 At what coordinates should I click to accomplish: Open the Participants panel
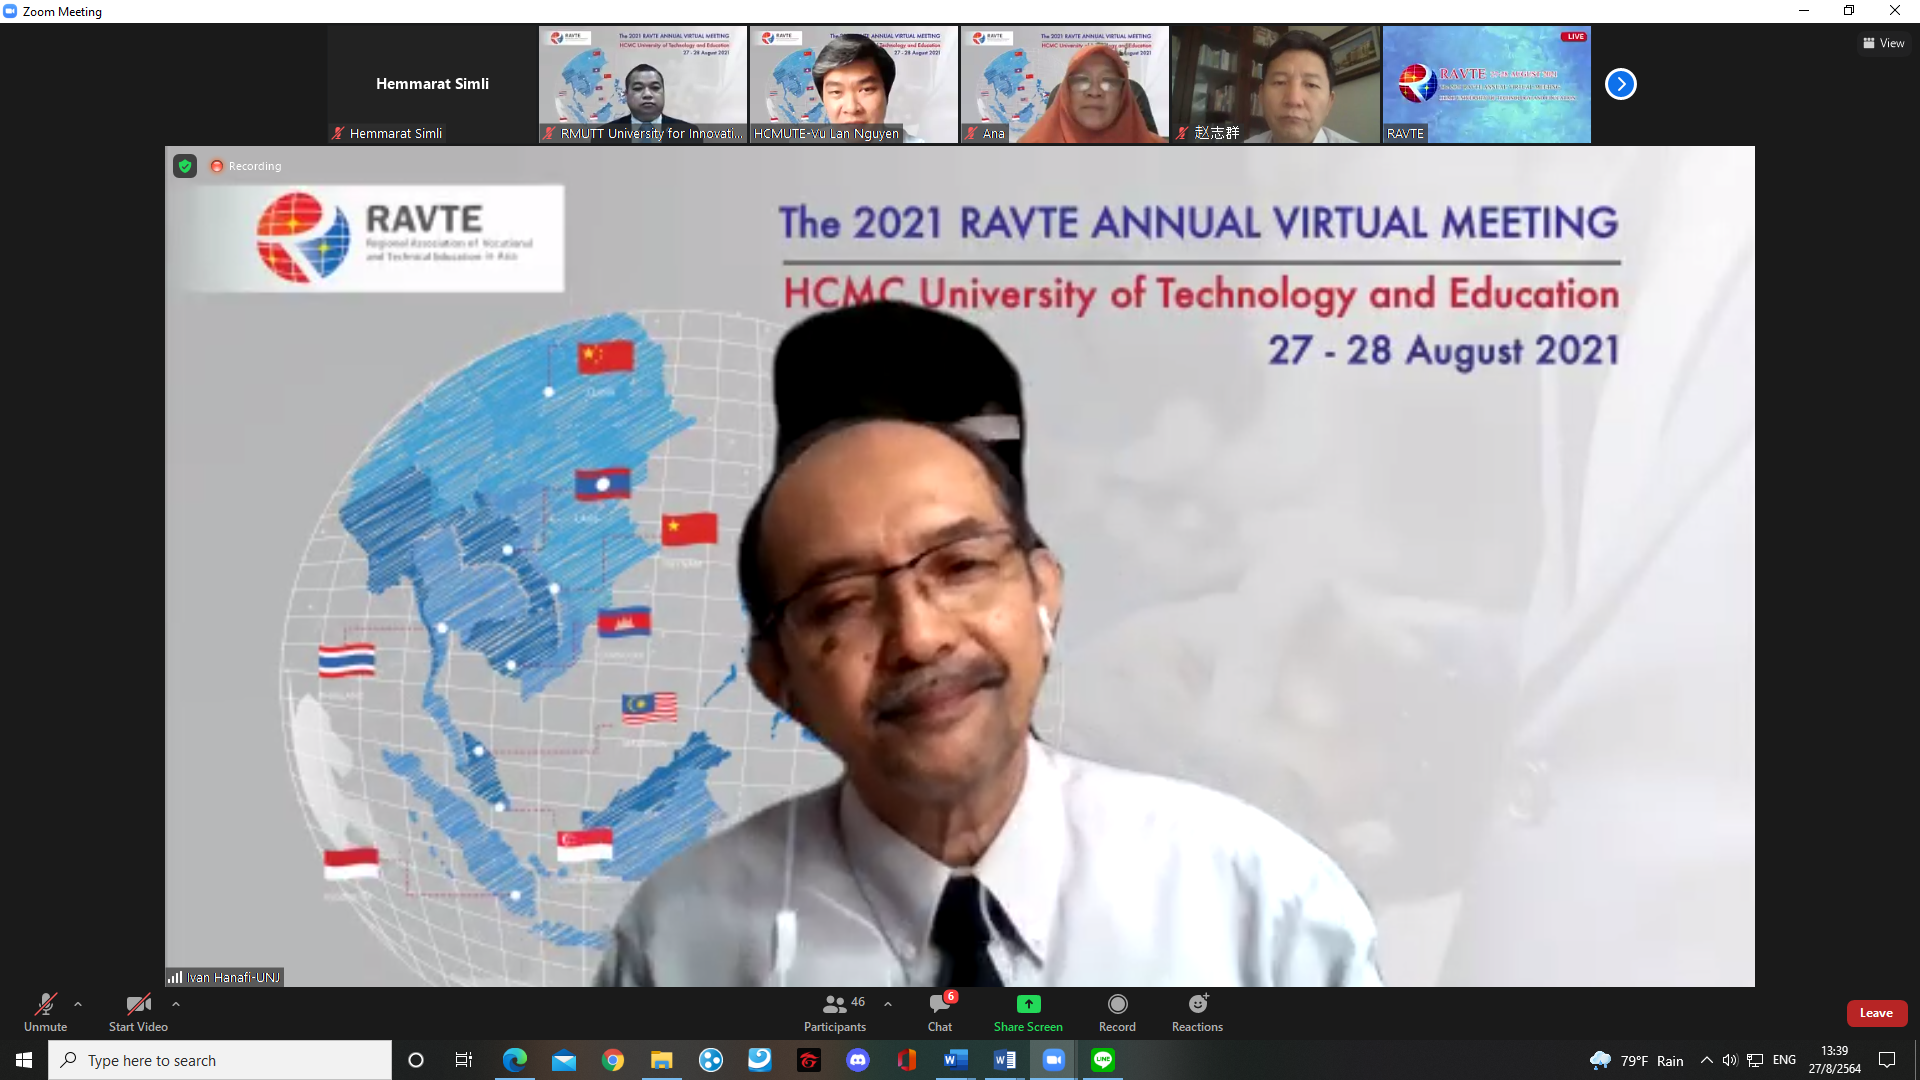pos(835,1012)
